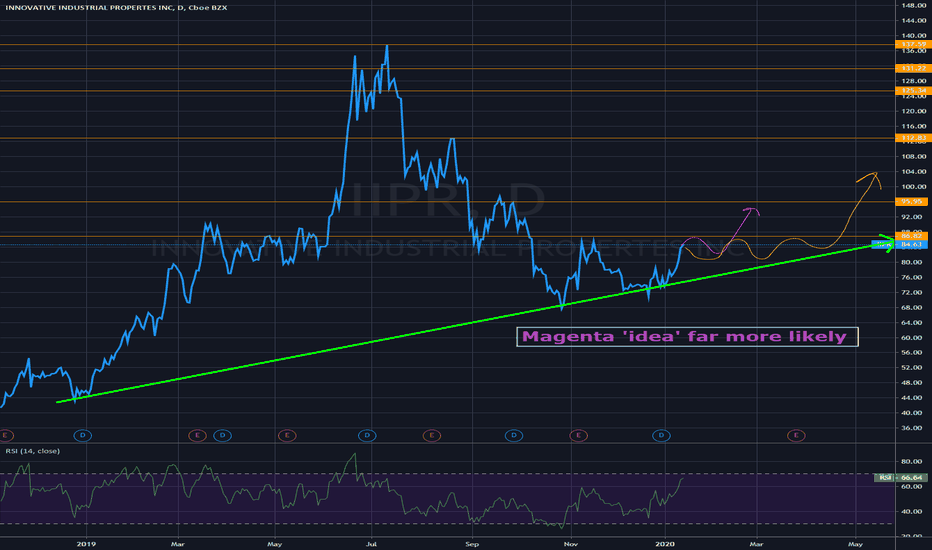Select the 112.83 orange price label
Viewport: 932px width, 550px height.
pos(912,138)
